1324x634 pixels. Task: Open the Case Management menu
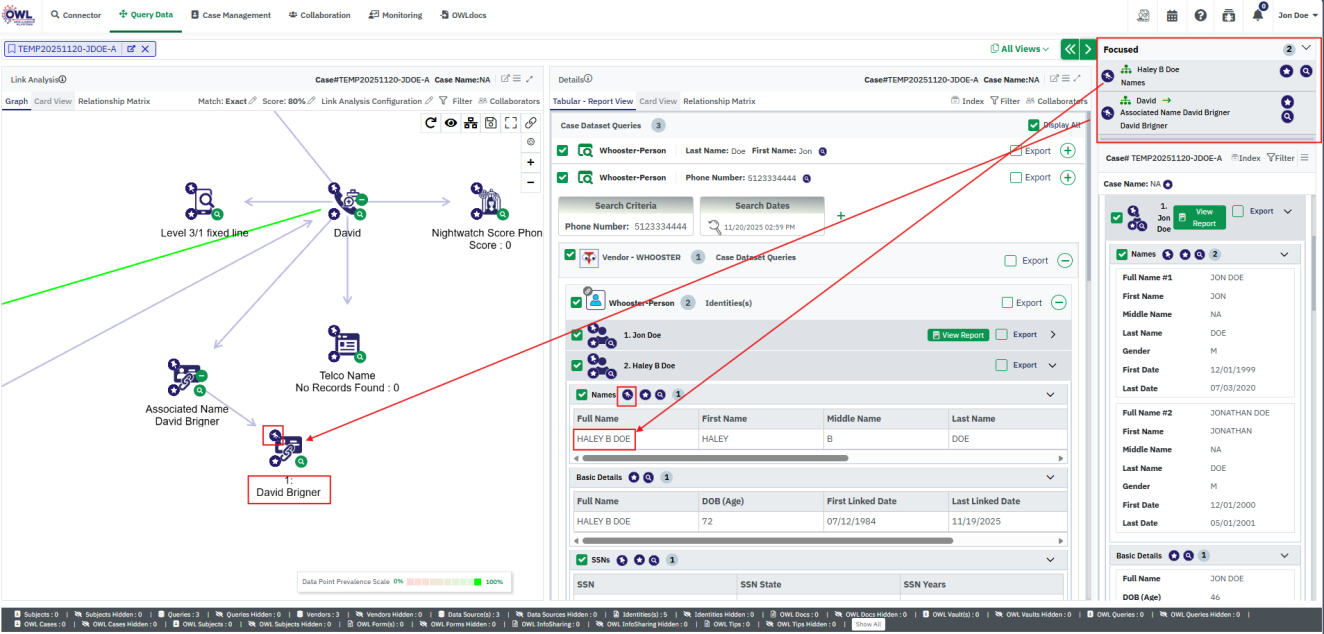click(230, 16)
